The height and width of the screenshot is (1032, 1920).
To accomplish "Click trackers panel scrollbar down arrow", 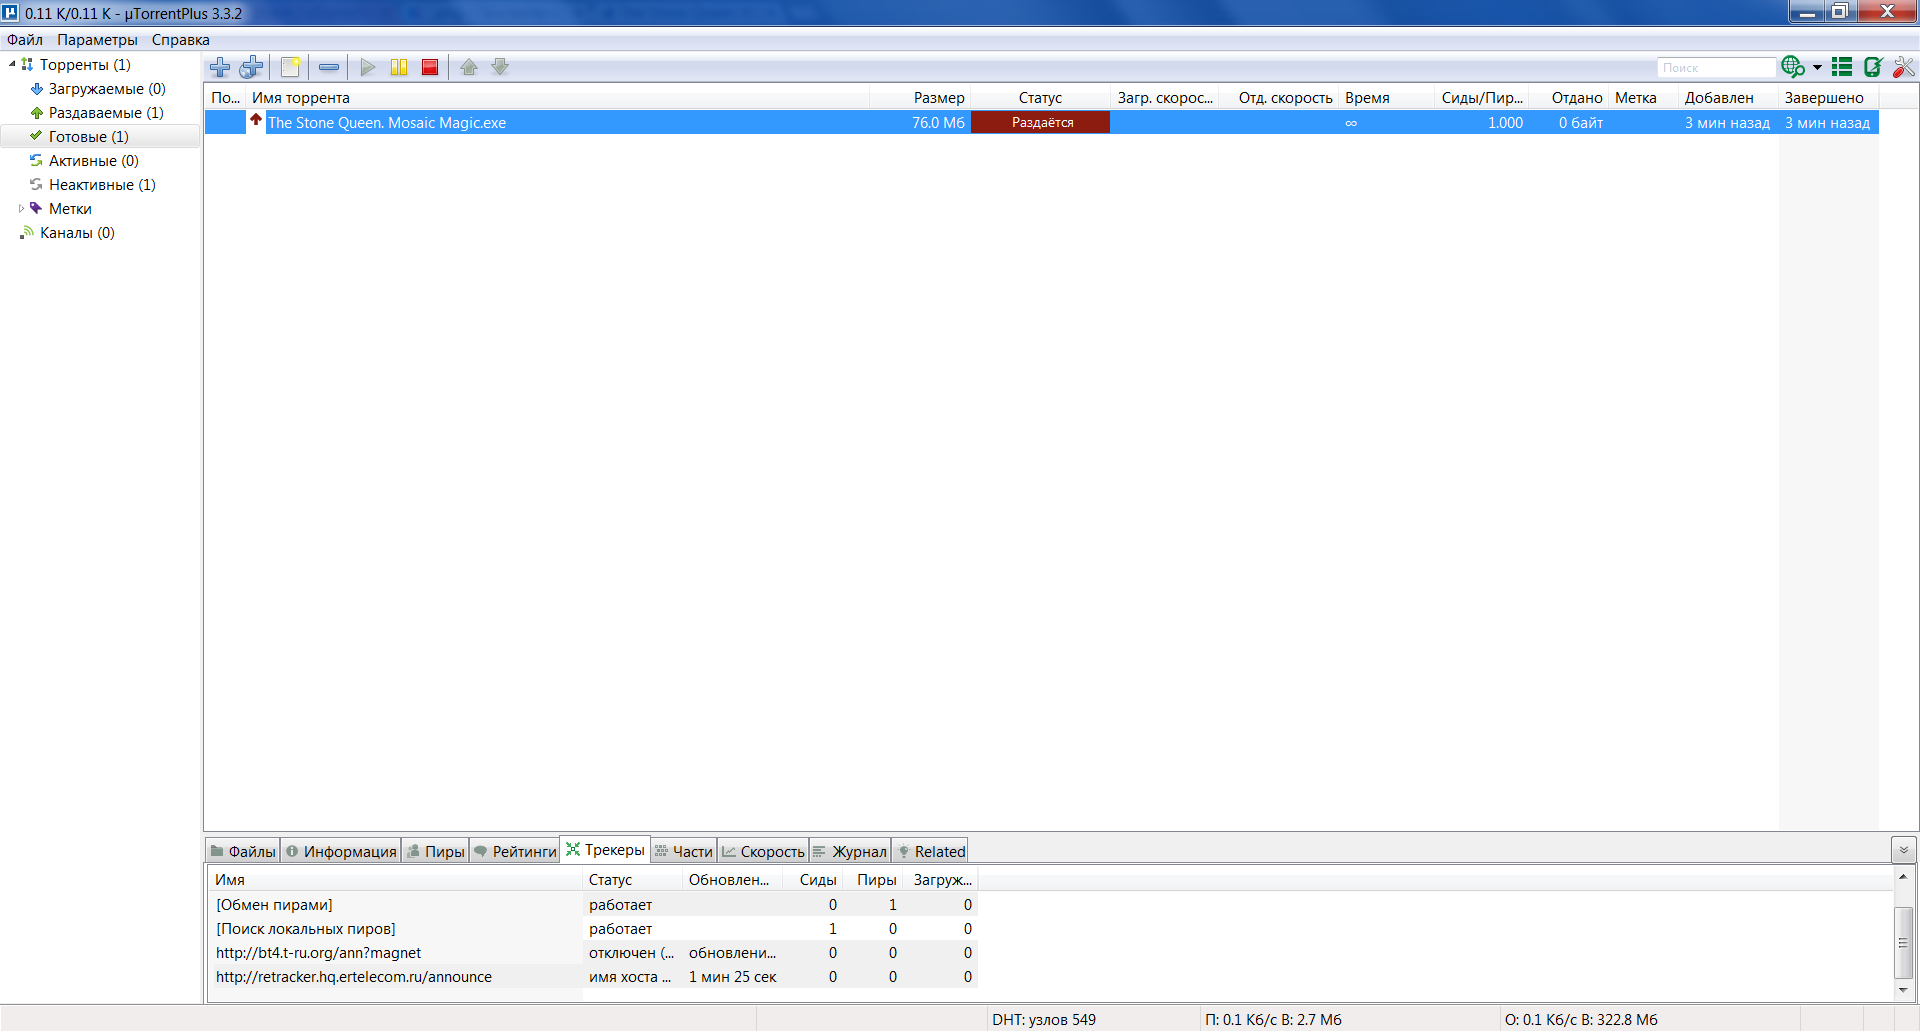I will point(1904,990).
